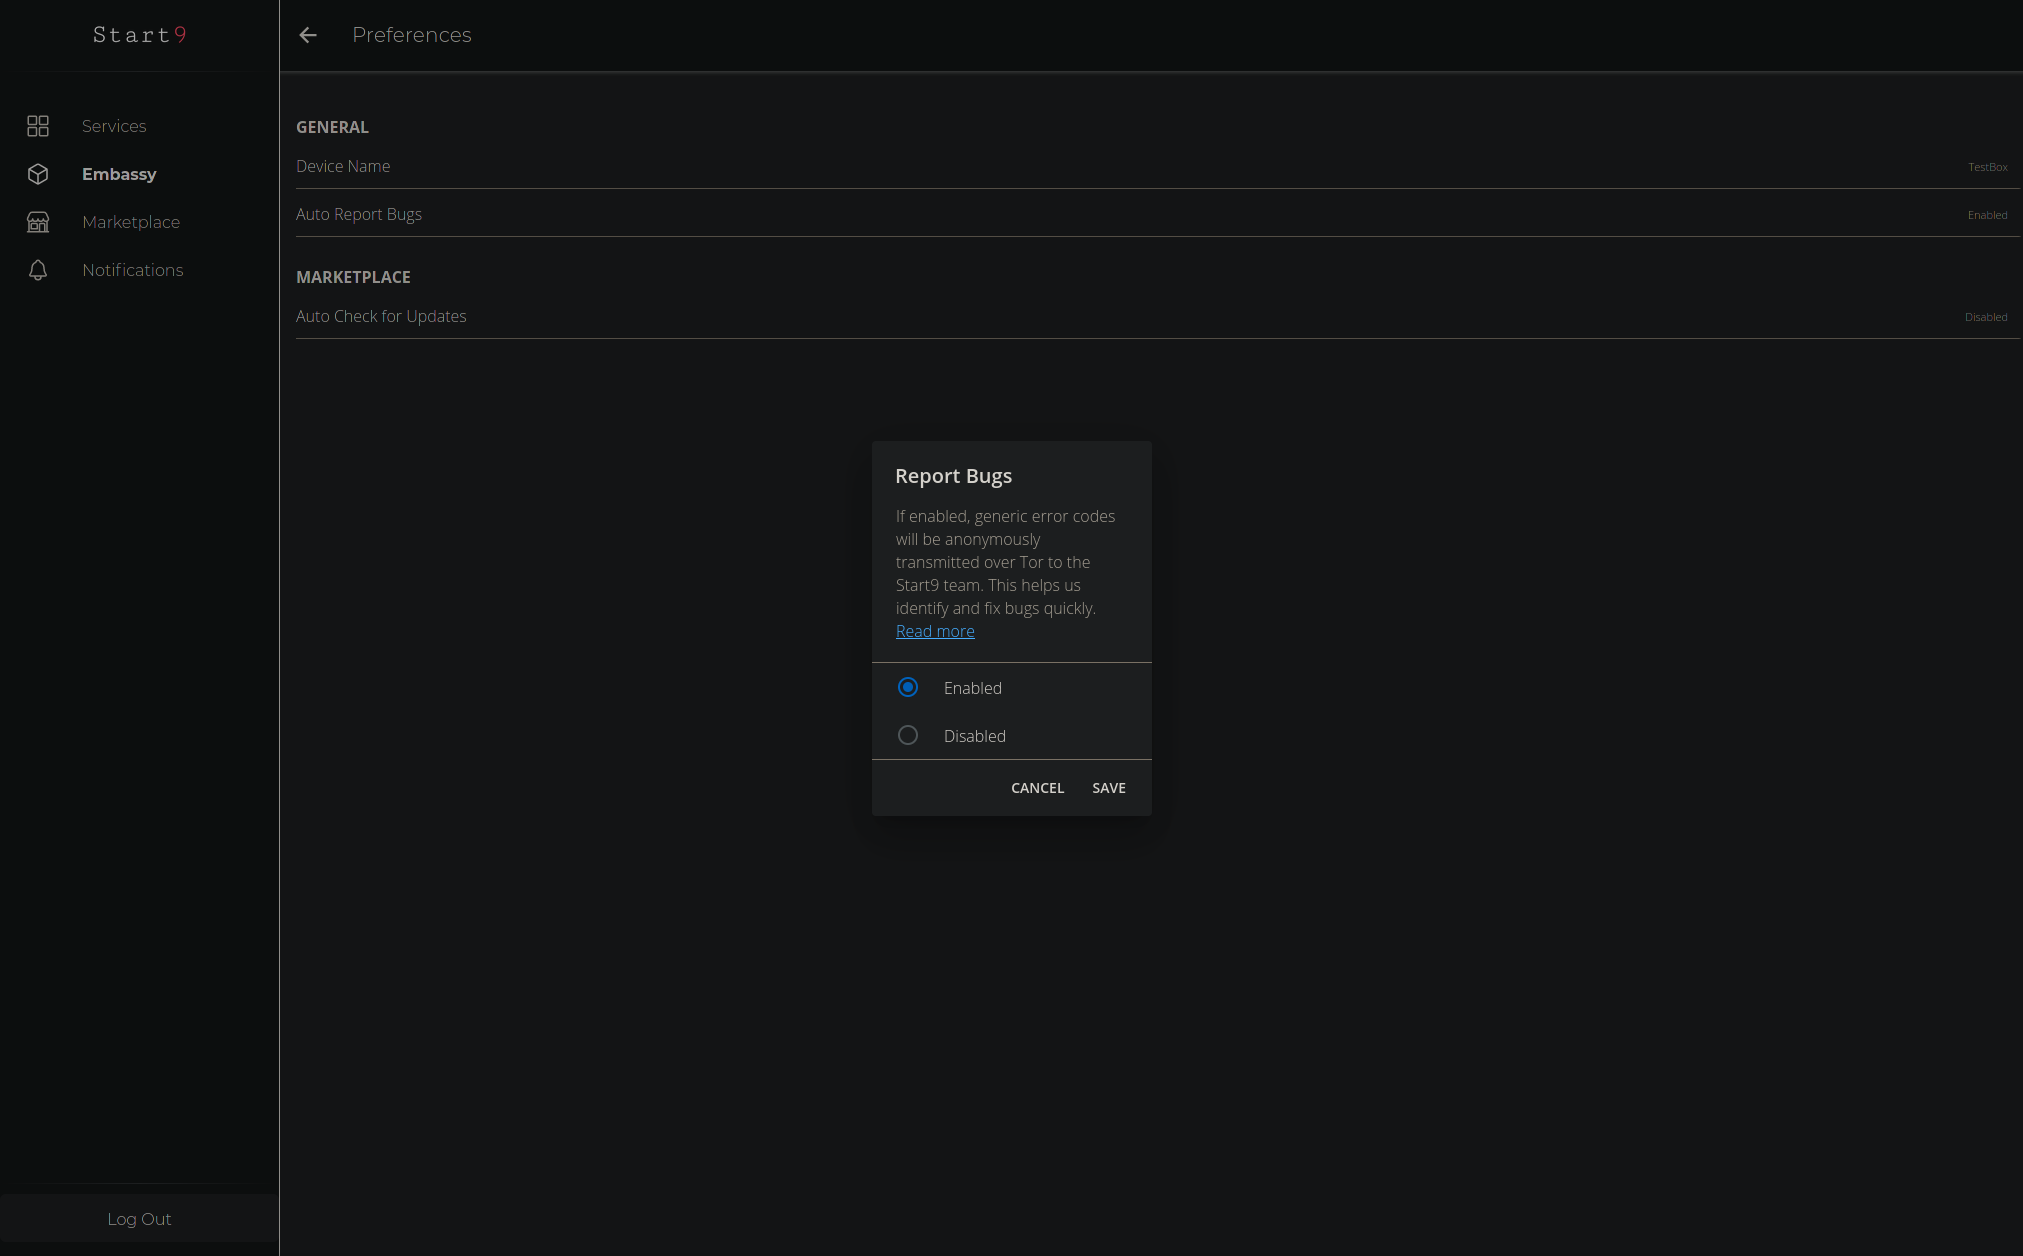Open the Marketplace menu item
The height and width of the screenshot is (1256, 2023).
[x=131, y=222]
